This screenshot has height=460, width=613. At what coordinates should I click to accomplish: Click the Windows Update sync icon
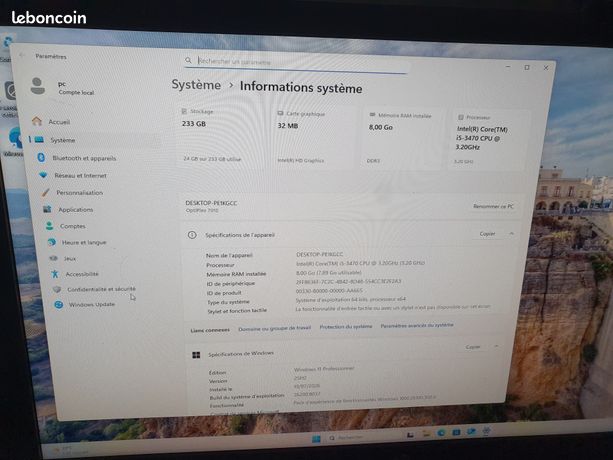pyautogui.click(x=59, y=304)
